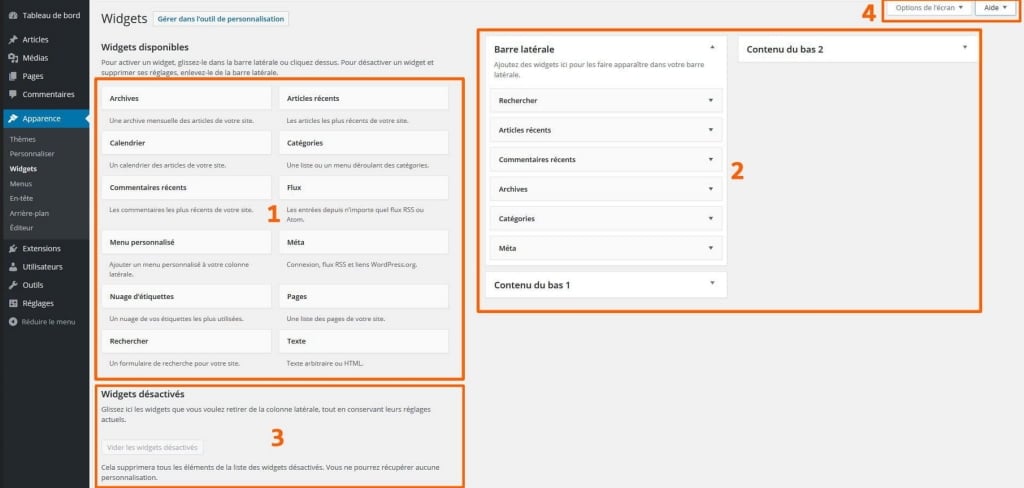Select the available Calendrier widget
This screenshot has height=488, width=1024.
(x=186, y=142)
